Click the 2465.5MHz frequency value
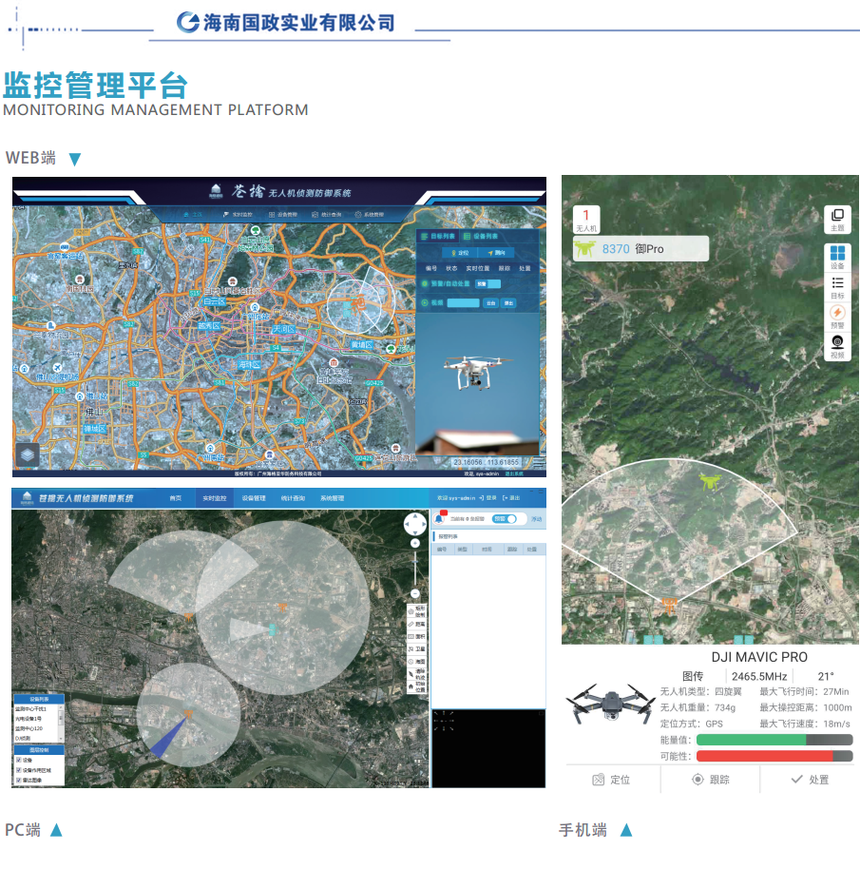Screen dimensions: 860x869 pos(759,676)
